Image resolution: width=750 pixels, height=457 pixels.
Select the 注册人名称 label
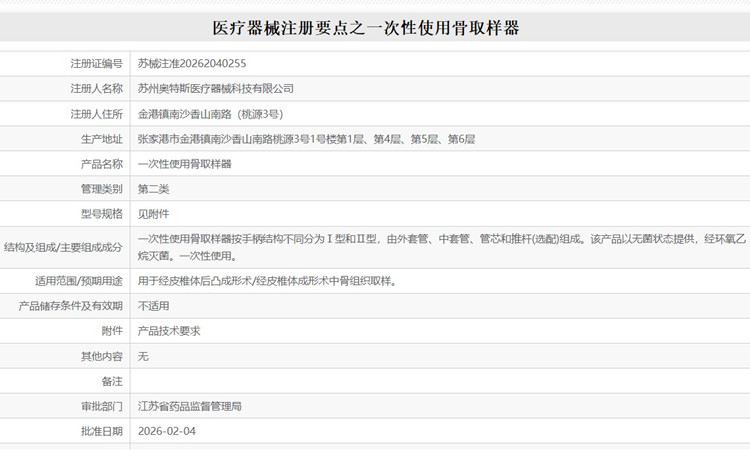[97, 88]
